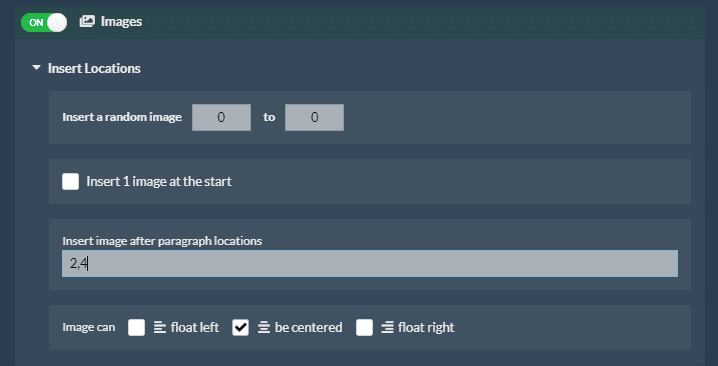Click the float right alignment icon
The width and height of the screenshot is (718, 366).
point(387,328)
